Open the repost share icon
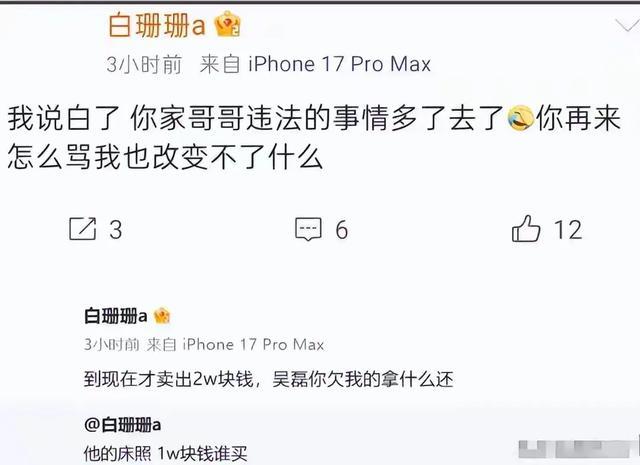 82,229
